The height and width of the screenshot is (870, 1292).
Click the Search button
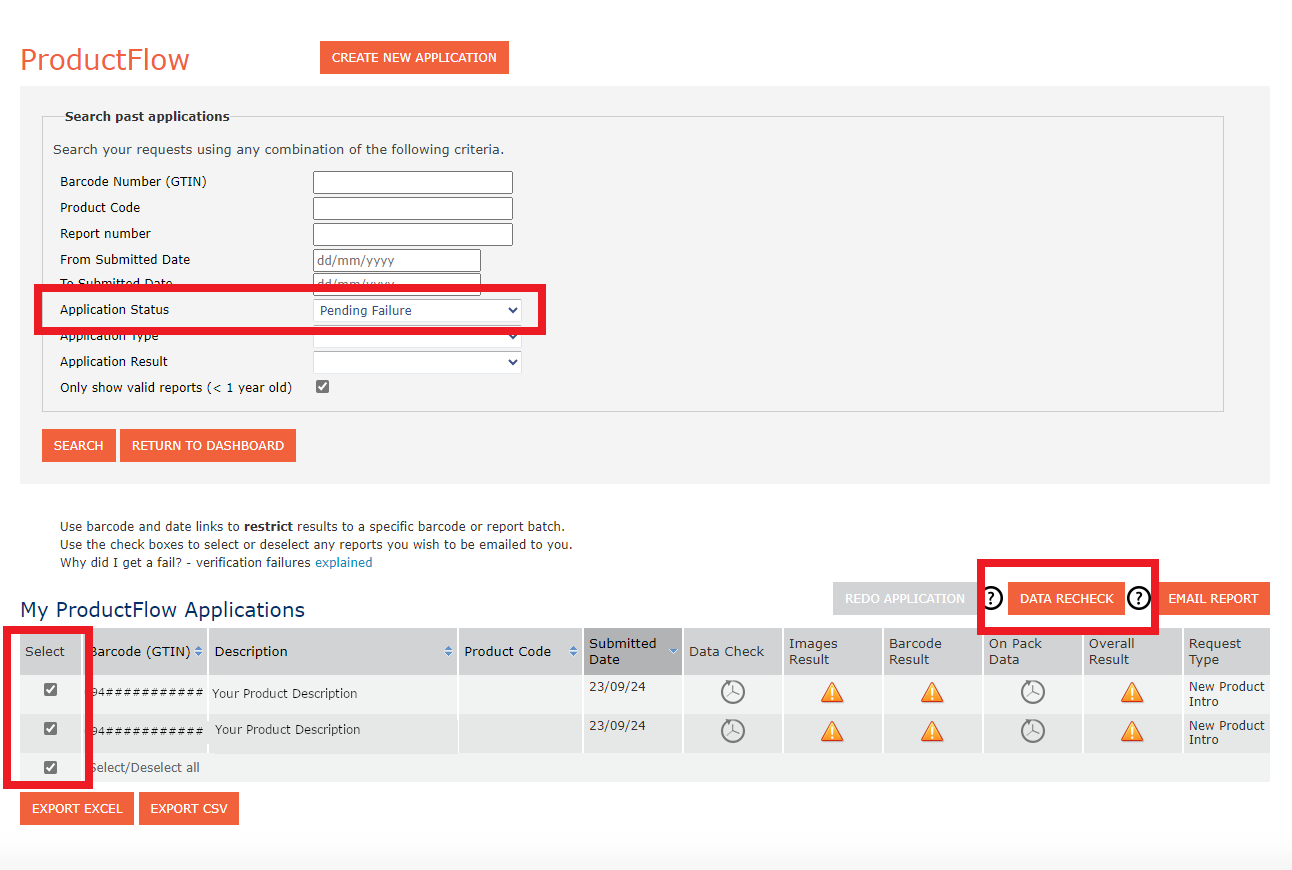[79, 446]
